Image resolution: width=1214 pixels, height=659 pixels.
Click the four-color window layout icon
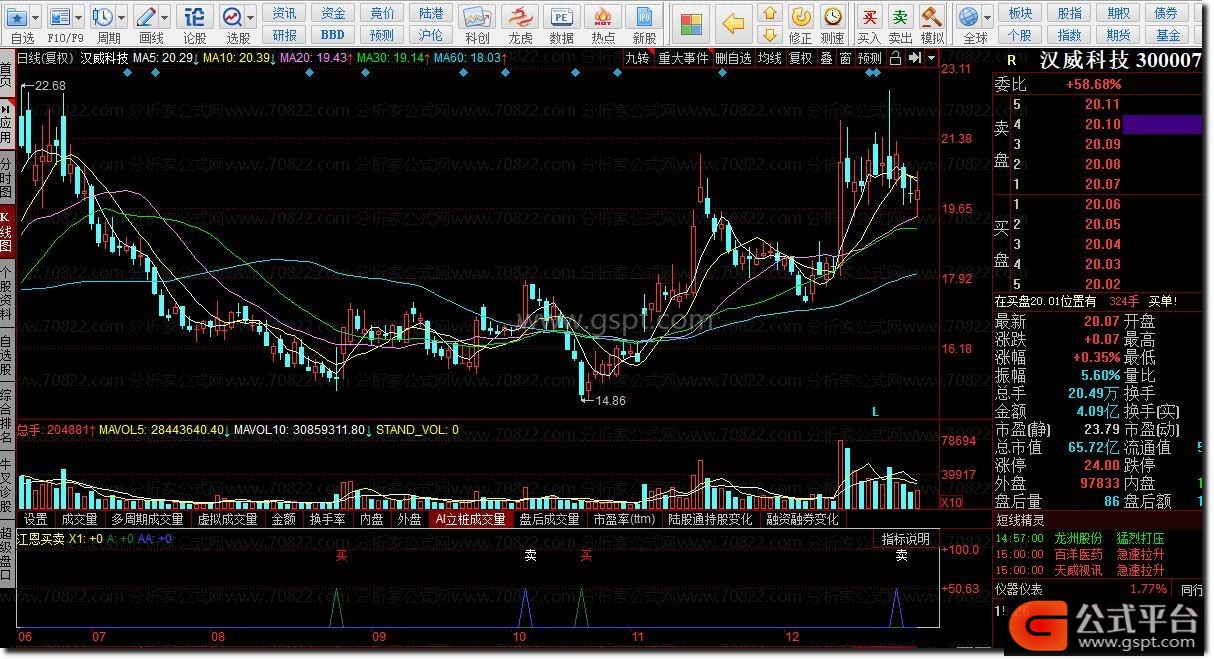click(689, 22)
